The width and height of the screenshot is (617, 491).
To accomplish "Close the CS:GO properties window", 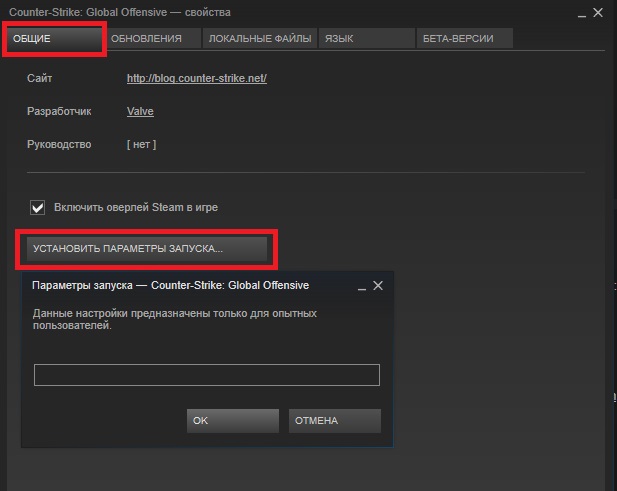I will [x=601, y=12].
